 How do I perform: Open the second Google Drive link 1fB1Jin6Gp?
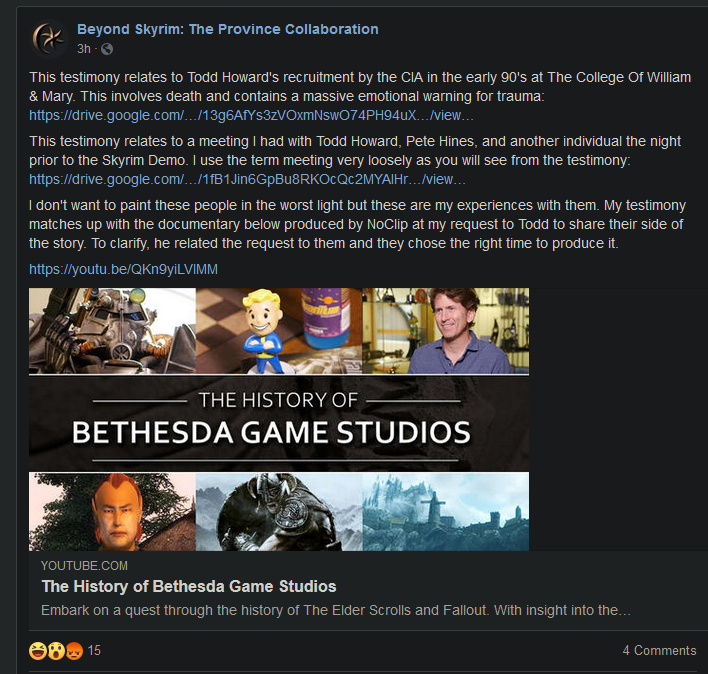click(247, 180)
